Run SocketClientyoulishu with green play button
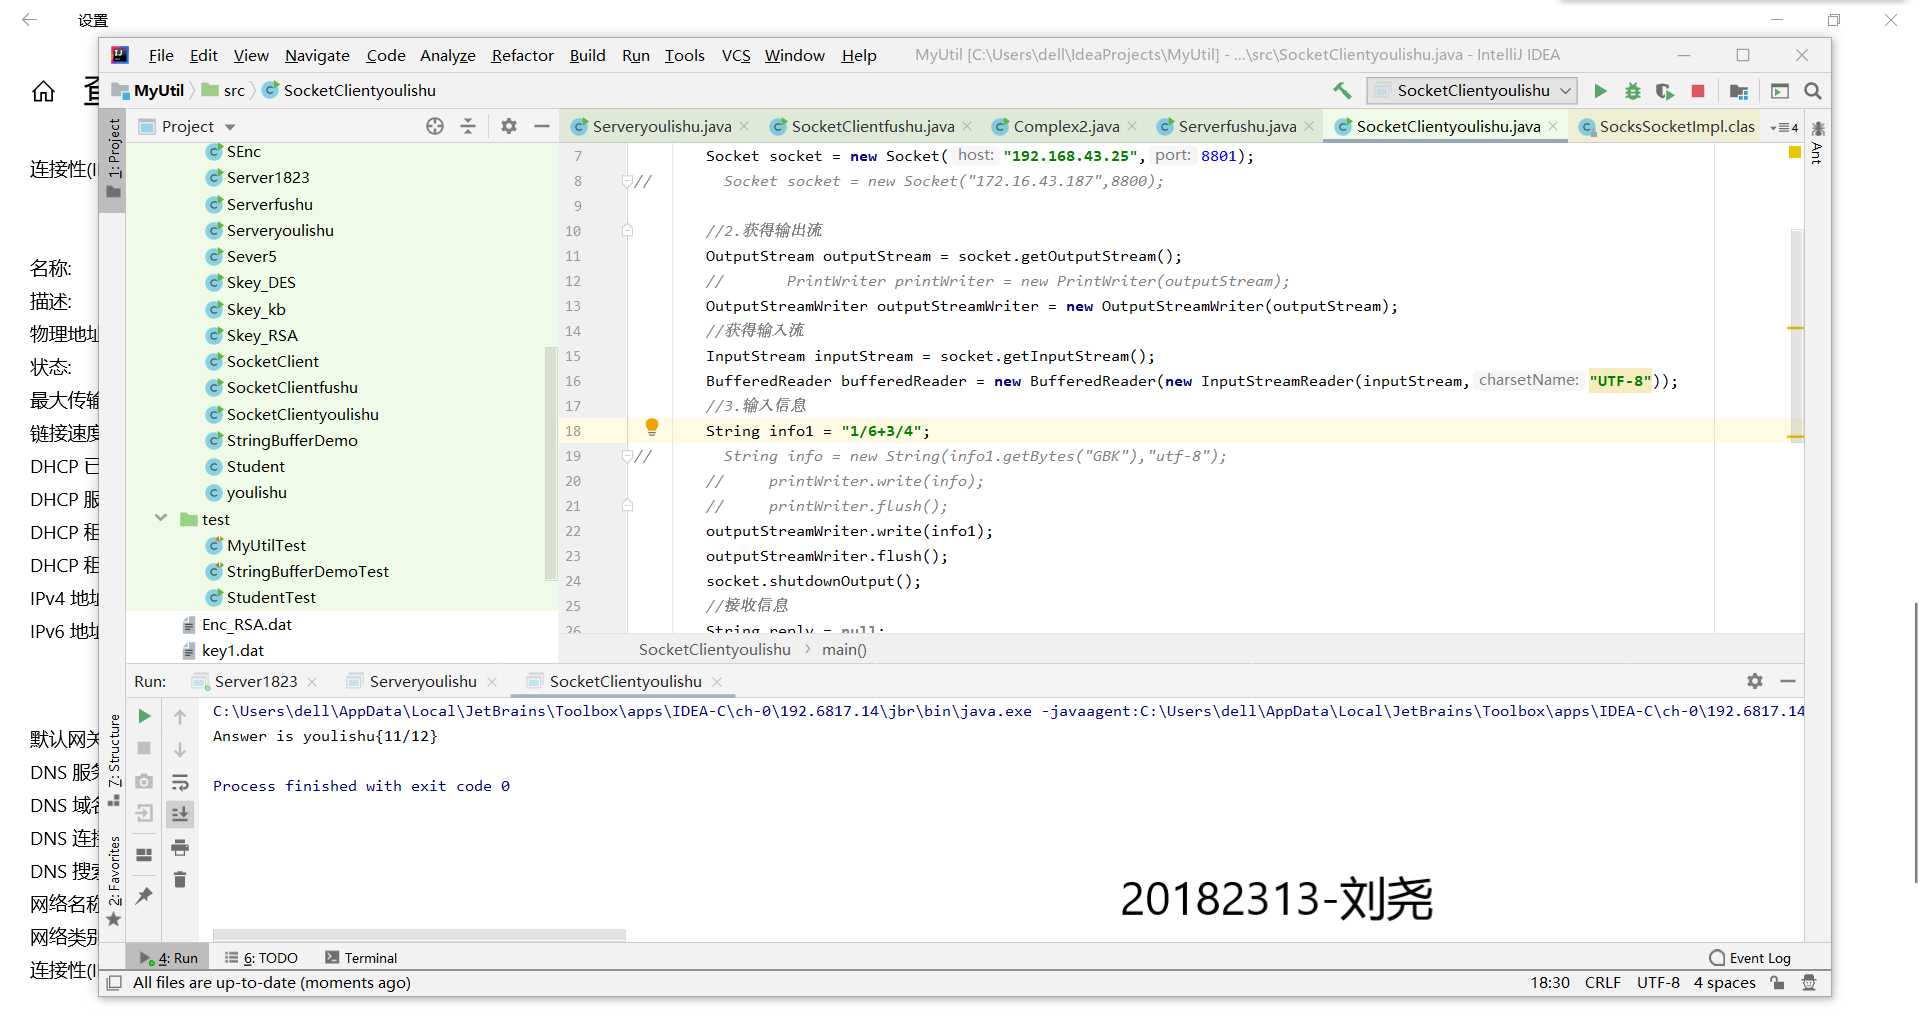1920x1030 pixels. (1600, 91)
